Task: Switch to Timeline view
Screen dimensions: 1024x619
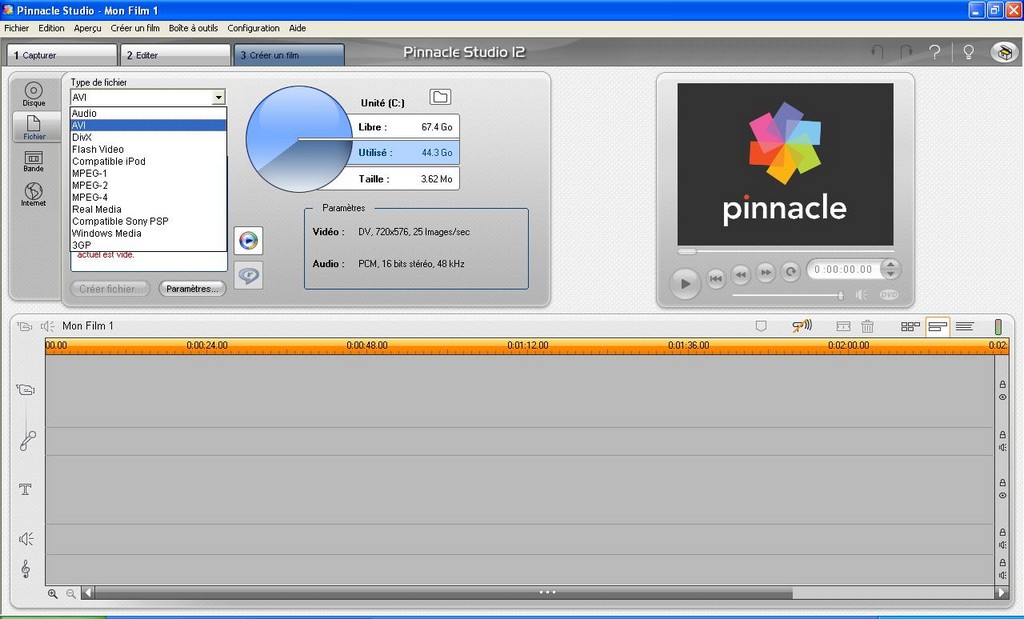Action: (938, 326)
